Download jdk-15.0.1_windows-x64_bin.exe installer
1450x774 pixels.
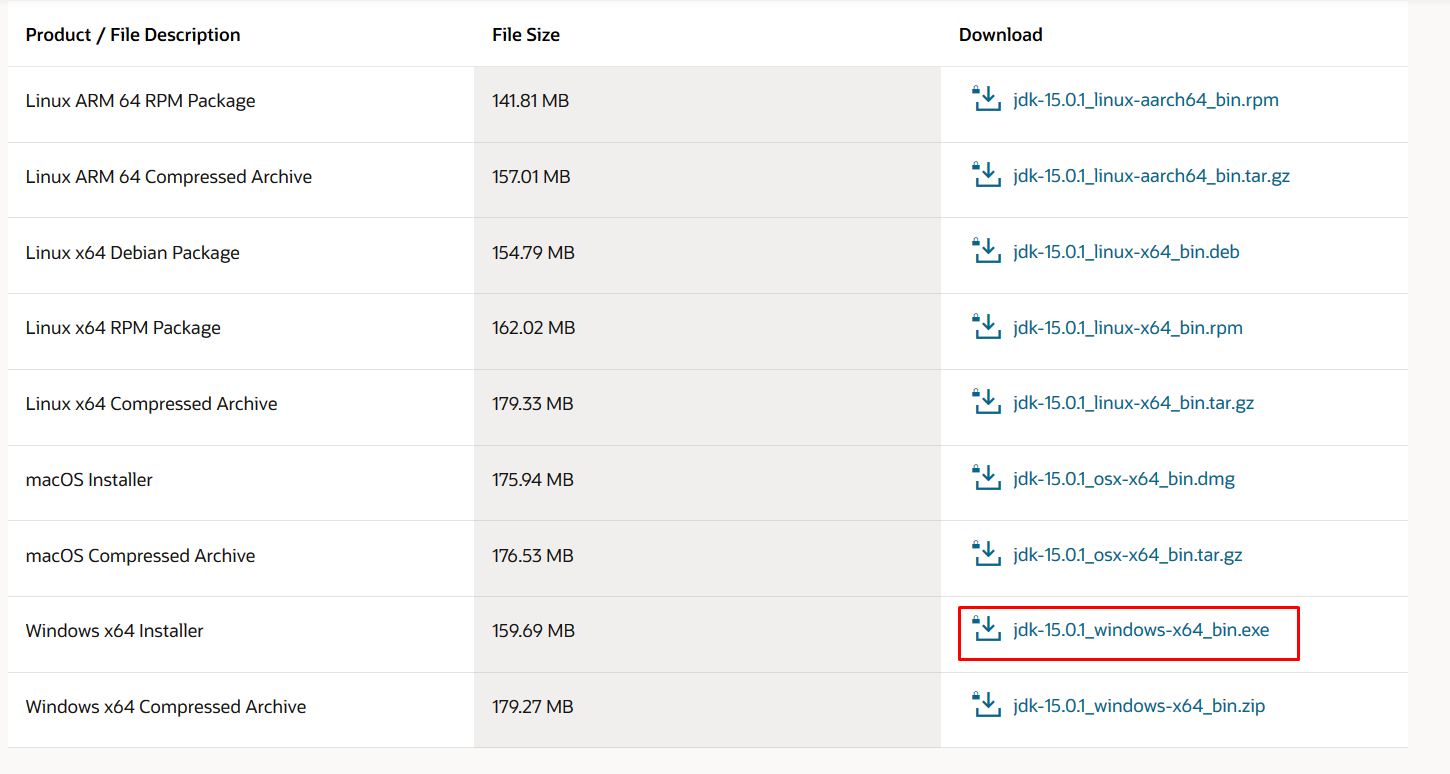(x=1141, y=630)
